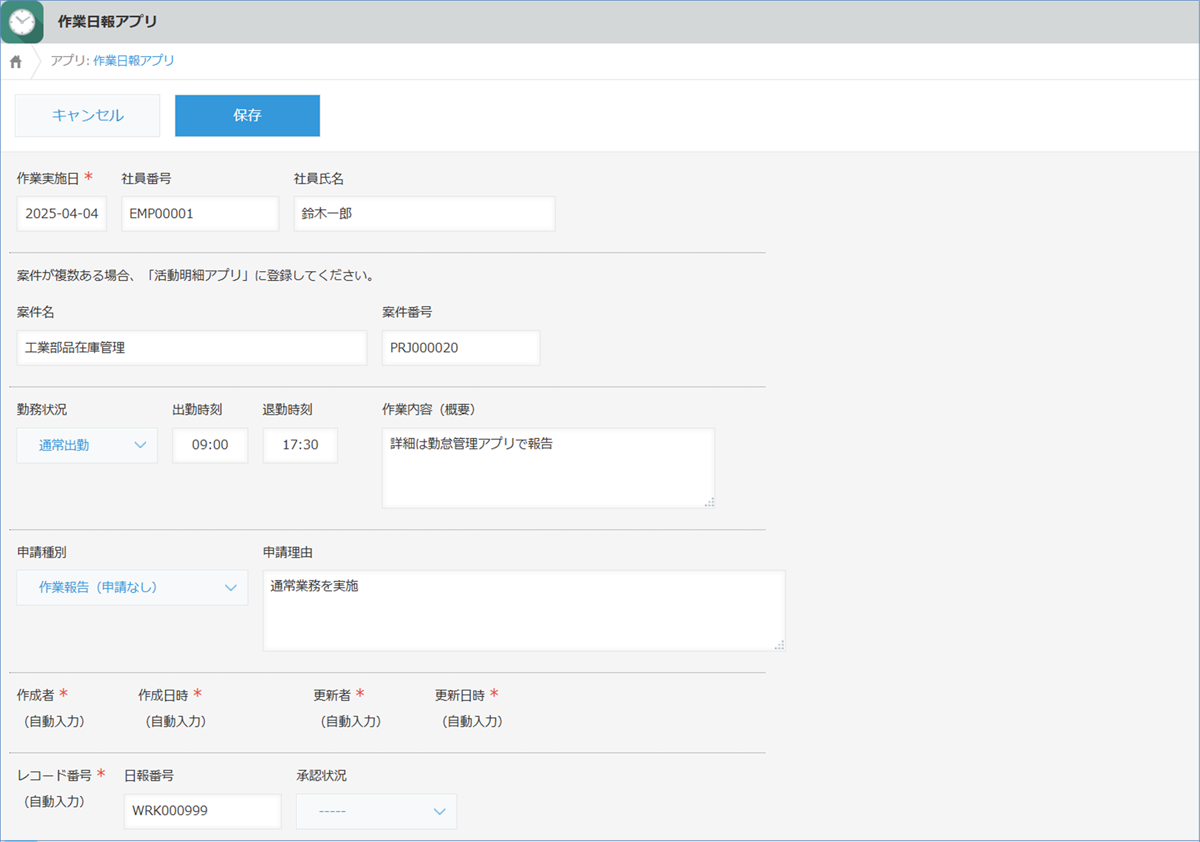Click the 作業内容（概要） text area
Viewport: 1200px width, 842px height.
(547, 468)
